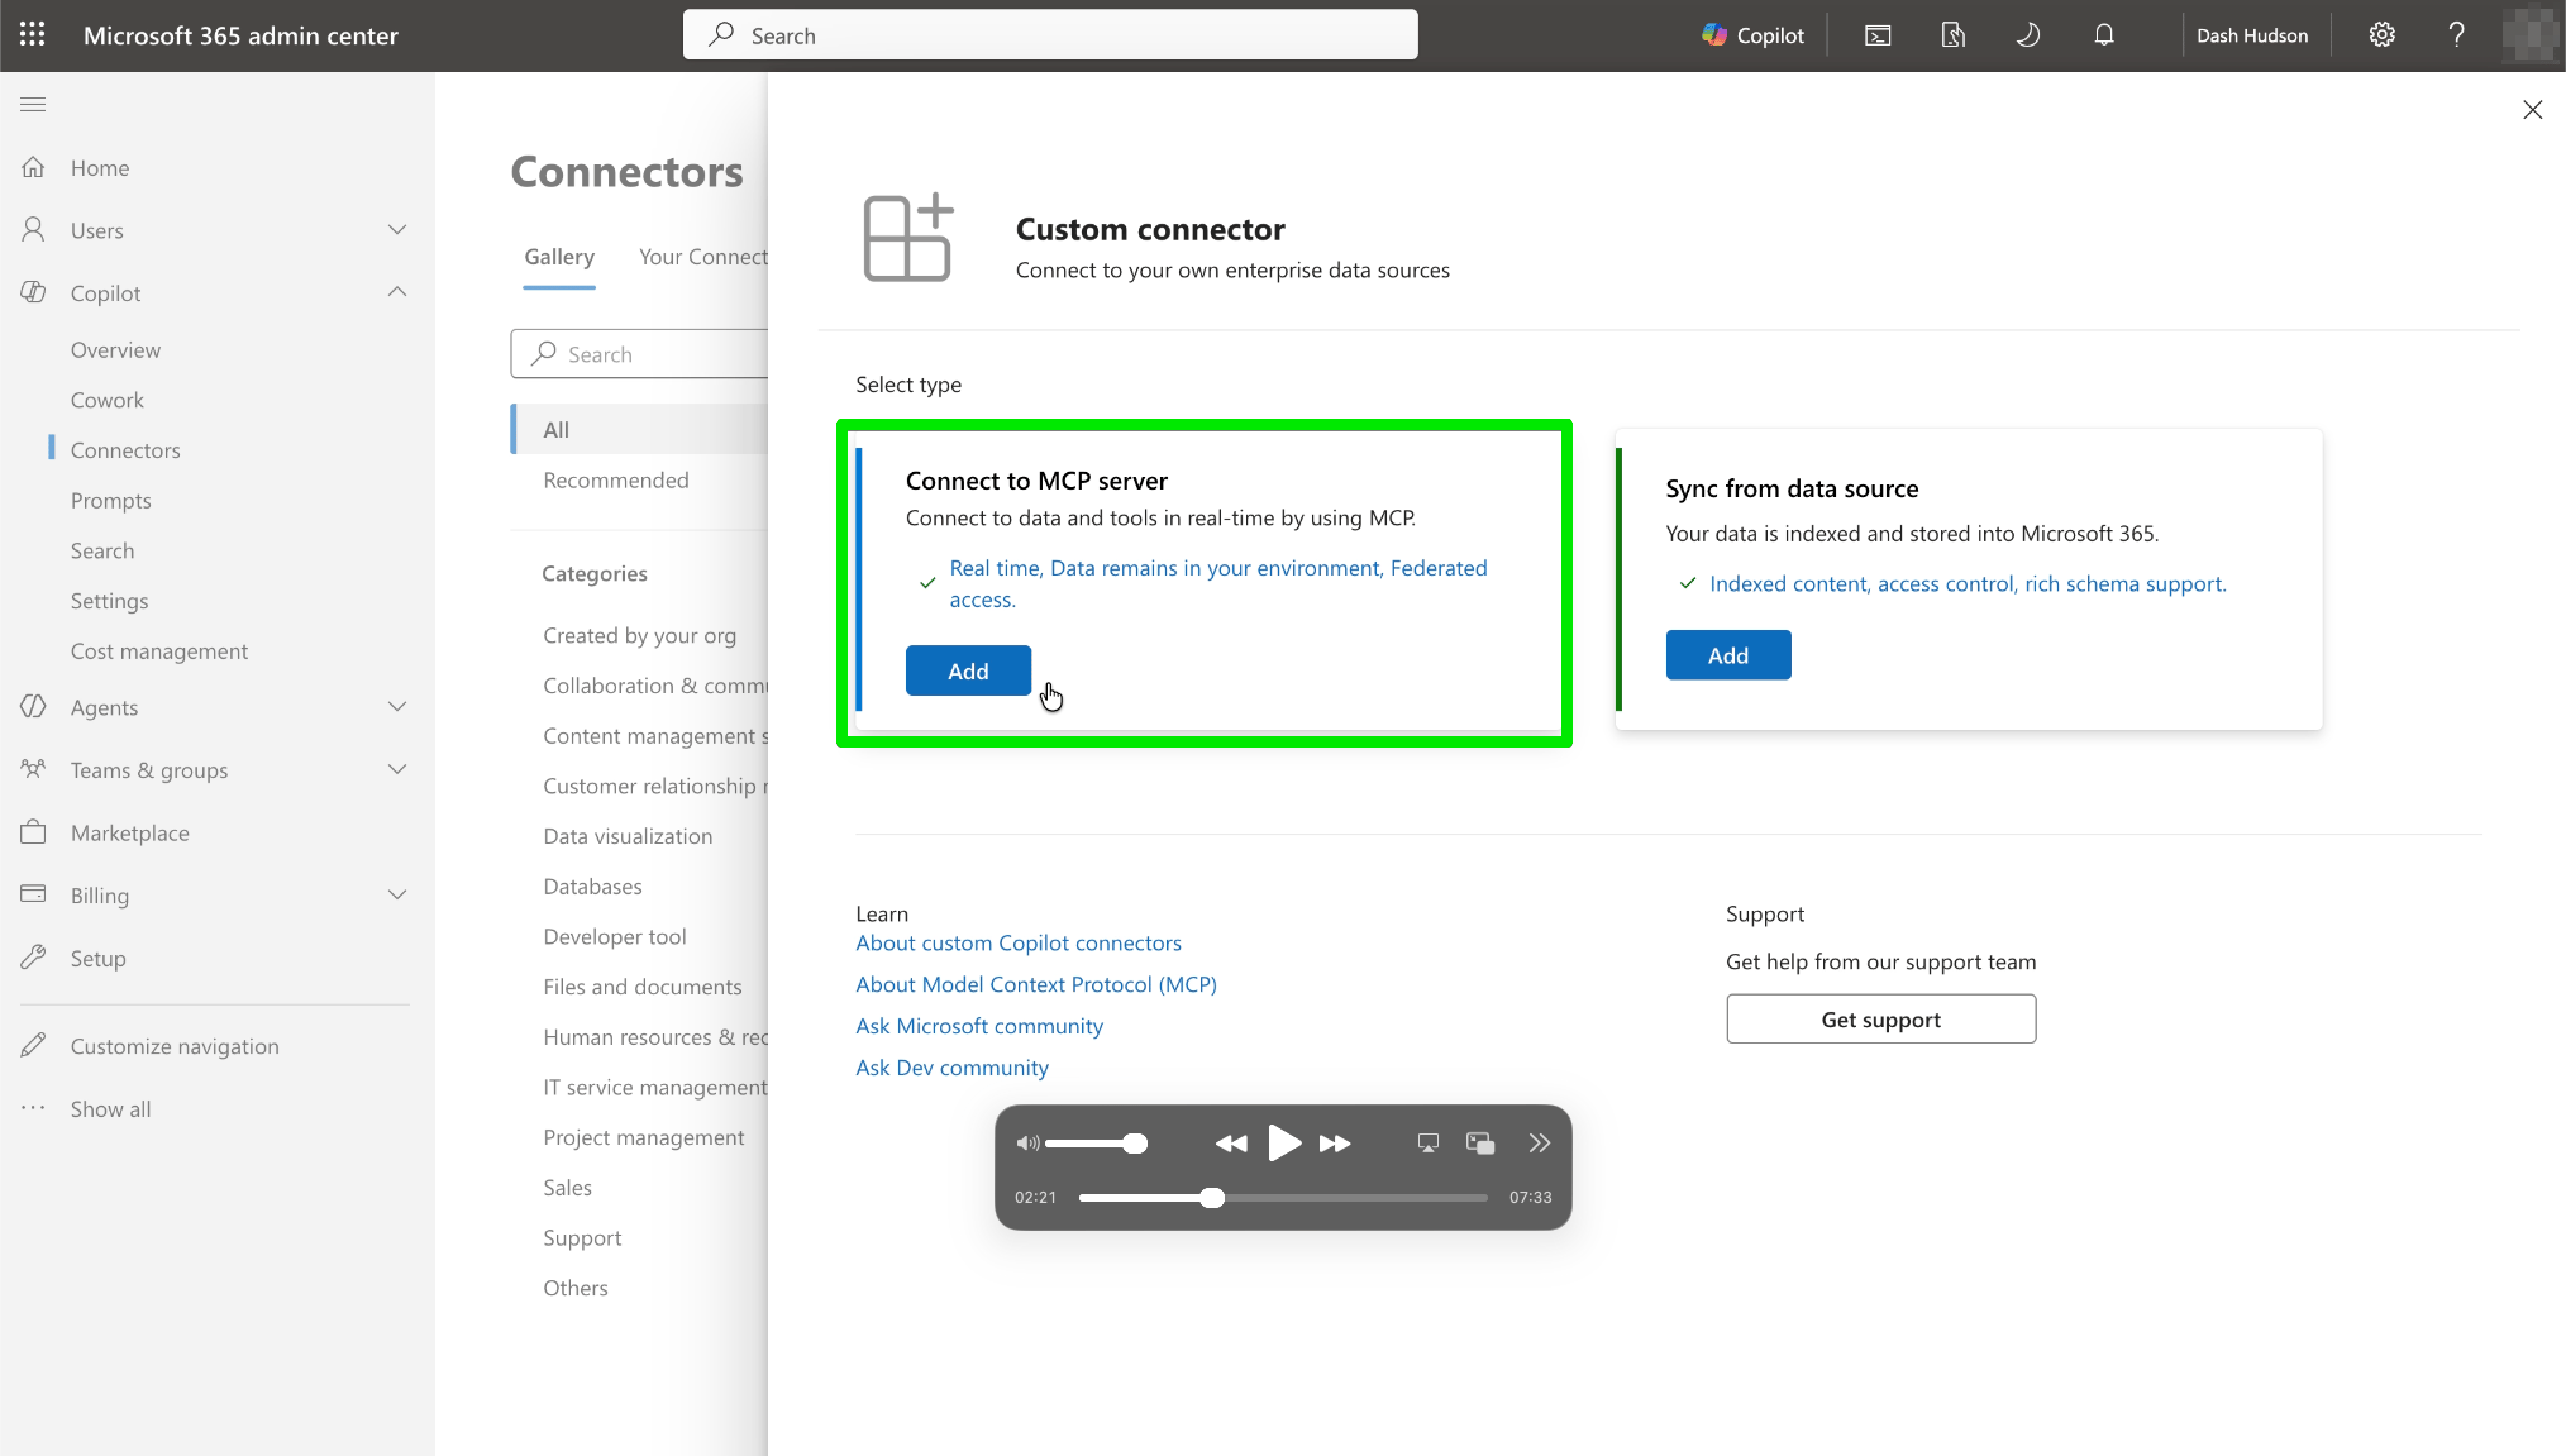Open the app launcher waffle icon

pos(32,35)
